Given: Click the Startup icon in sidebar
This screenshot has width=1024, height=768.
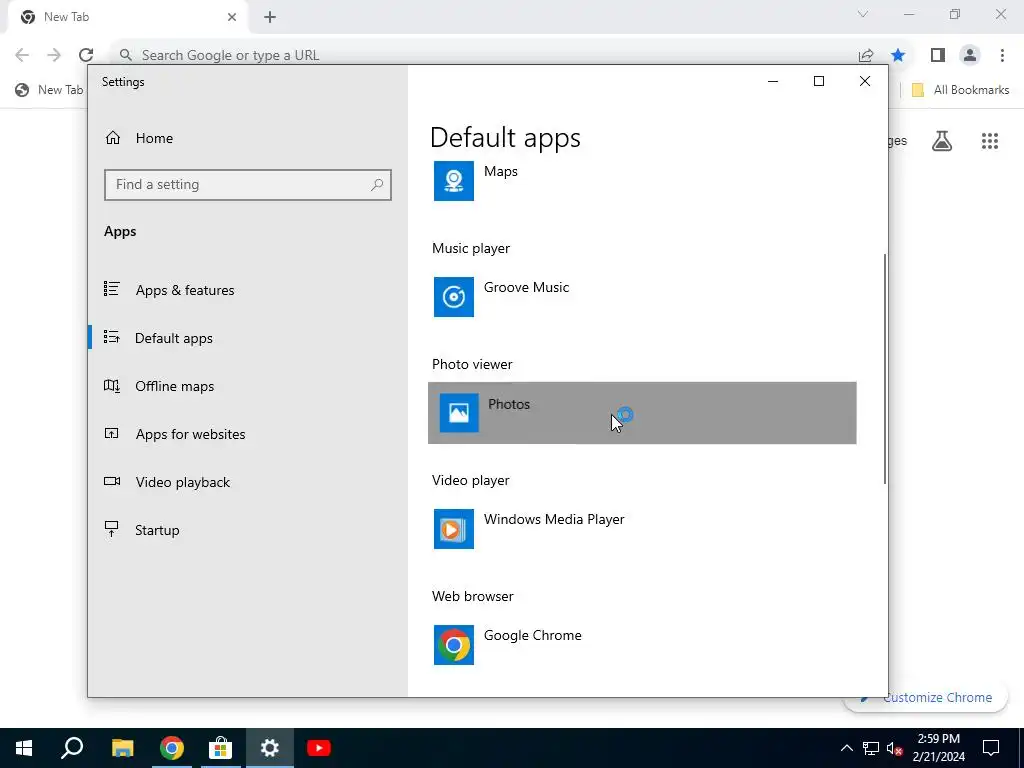Looking at the screenshot, I should pyautogui.click(x=112, y=529).
